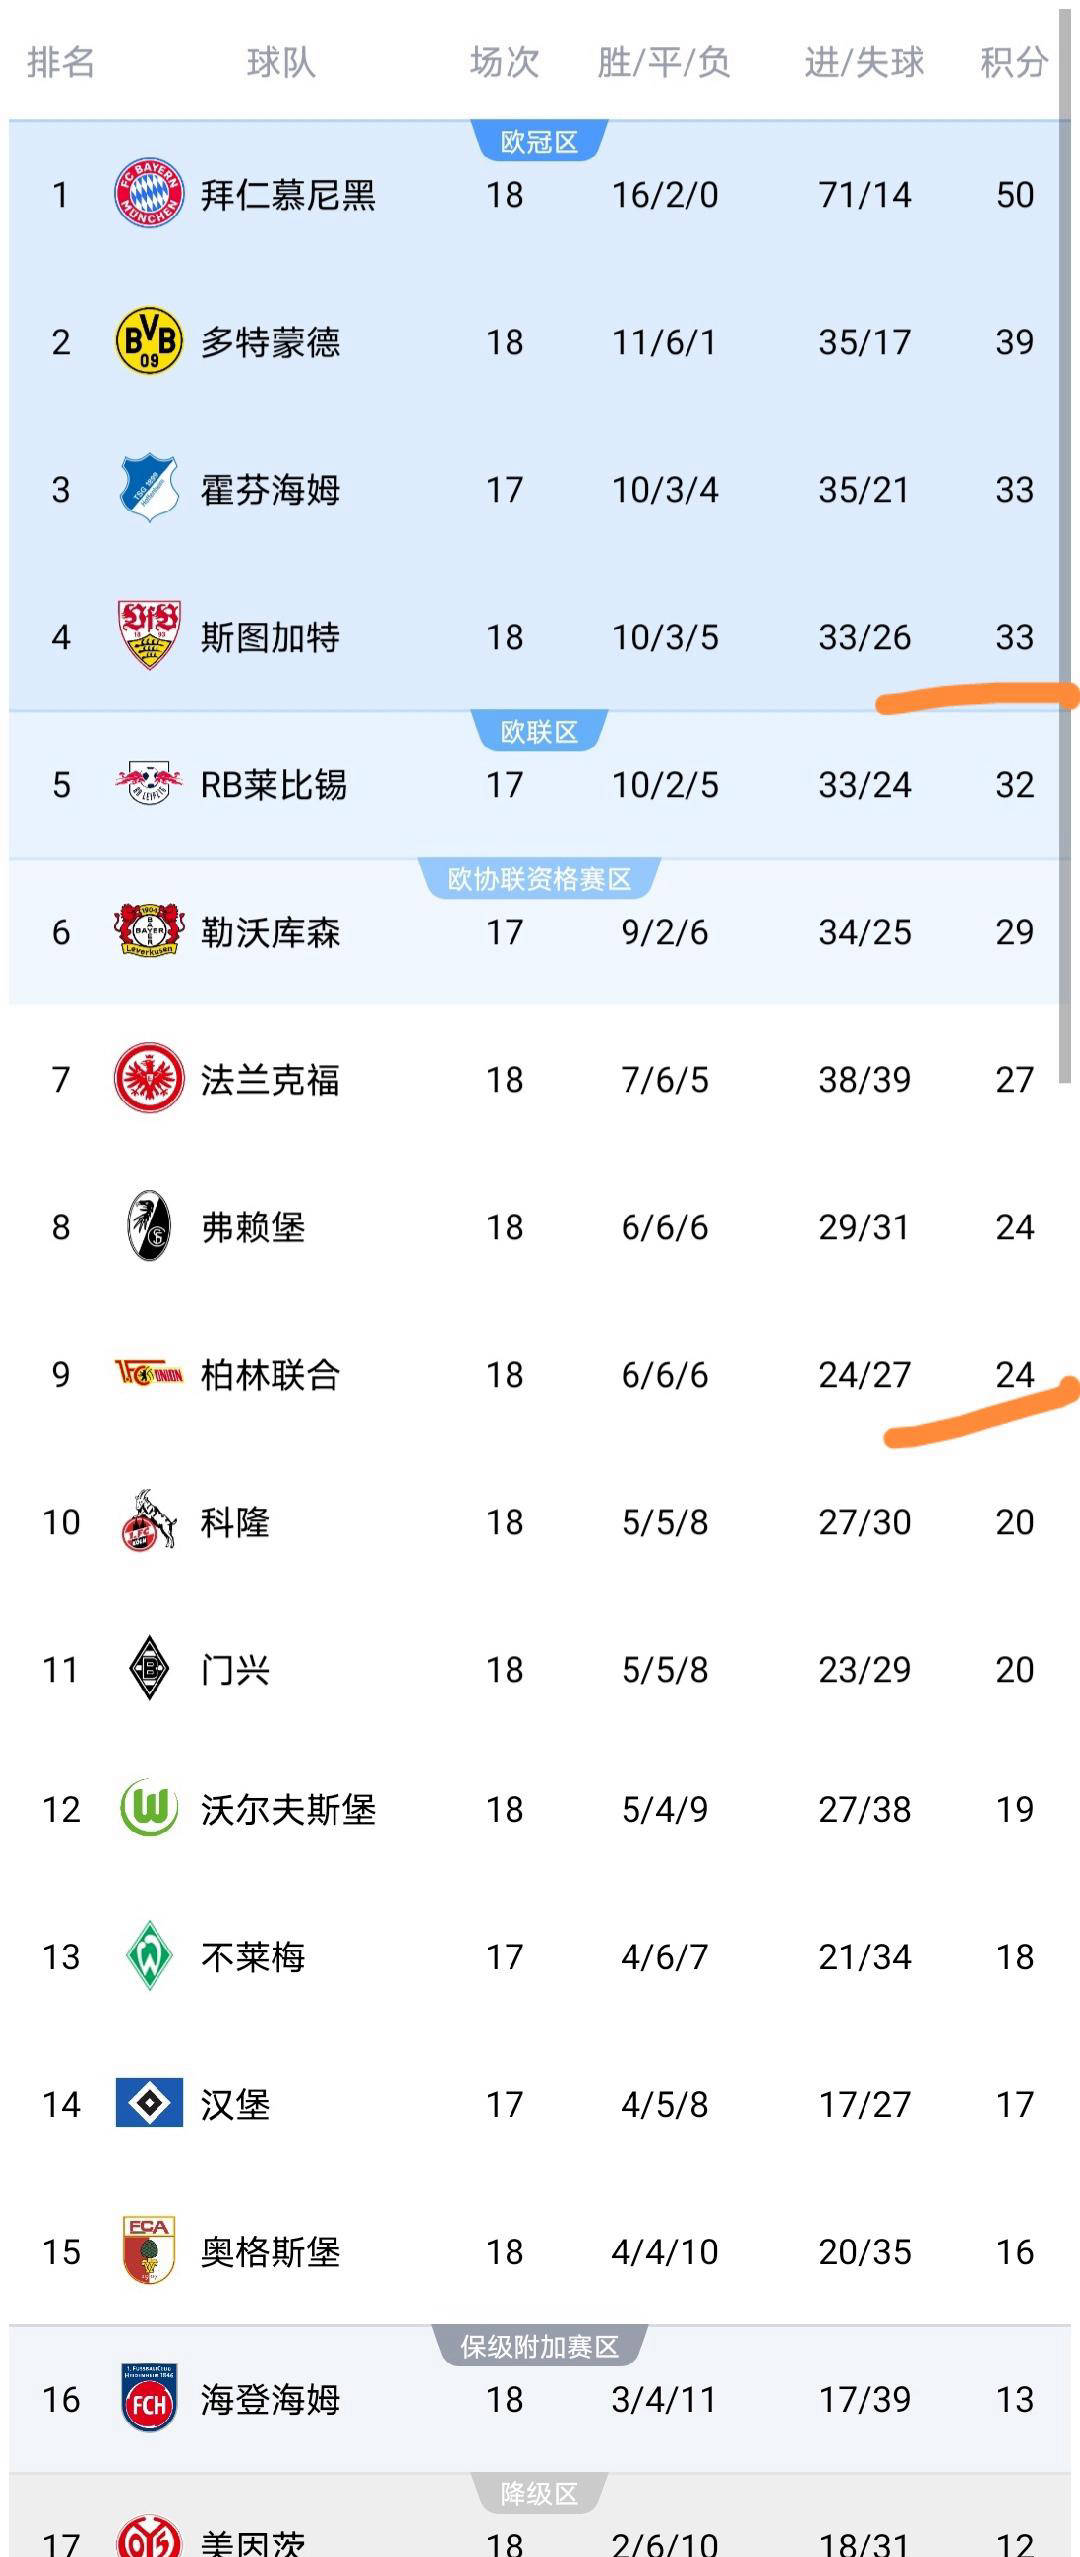Open team name 拜仁慕尼黑
The image size is (1080, 2557).
click(288, 195)
